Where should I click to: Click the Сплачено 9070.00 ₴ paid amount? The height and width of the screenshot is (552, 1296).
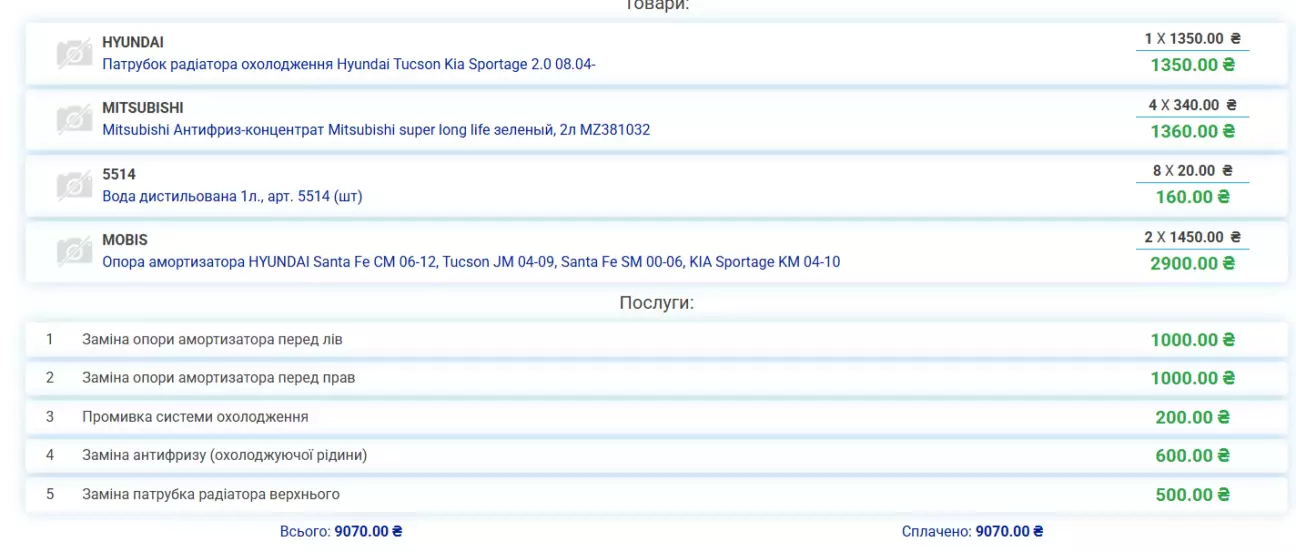pos(1009,532)
